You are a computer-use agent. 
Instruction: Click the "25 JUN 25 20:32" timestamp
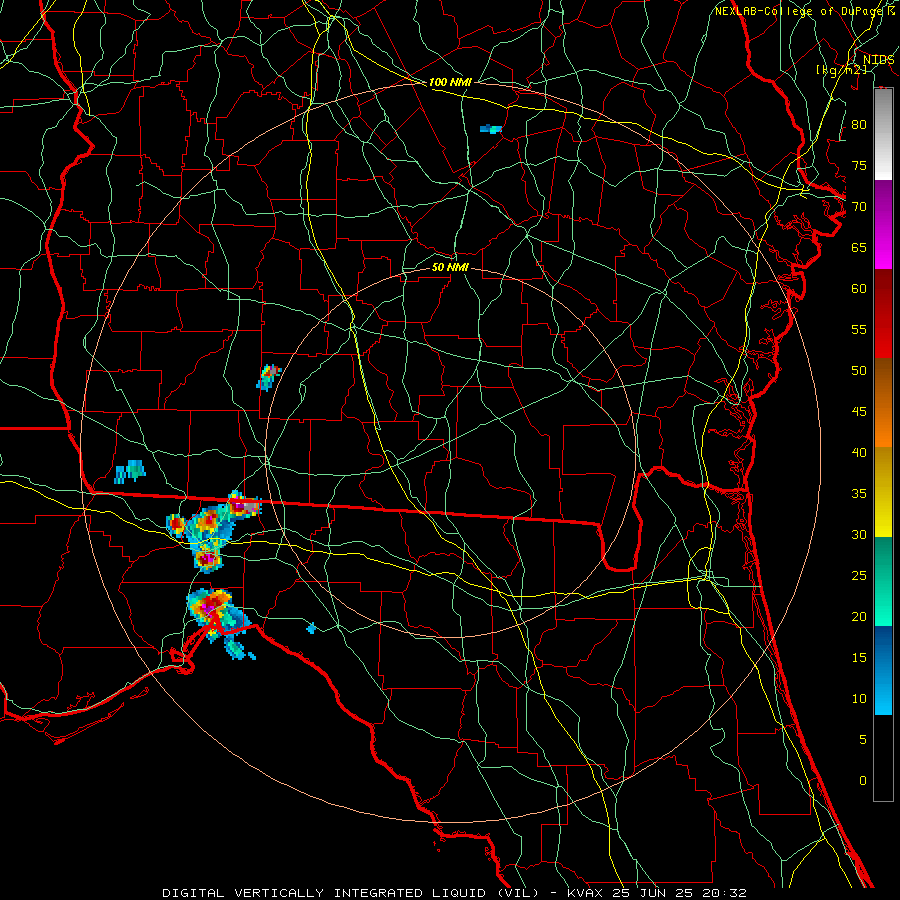[x=678, y=893]
